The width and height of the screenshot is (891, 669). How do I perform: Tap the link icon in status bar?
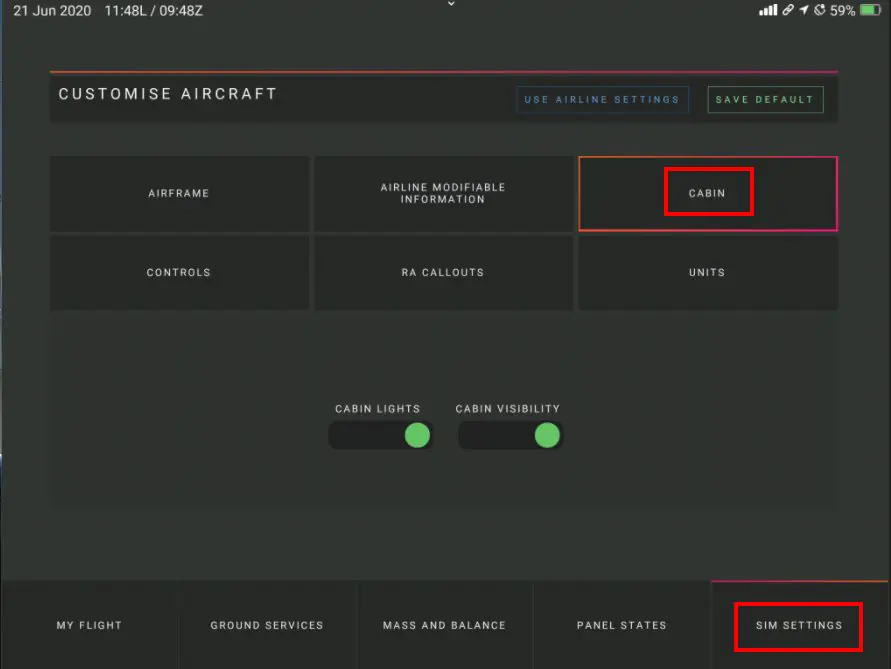pyautogui.click(x=788, y=10)
